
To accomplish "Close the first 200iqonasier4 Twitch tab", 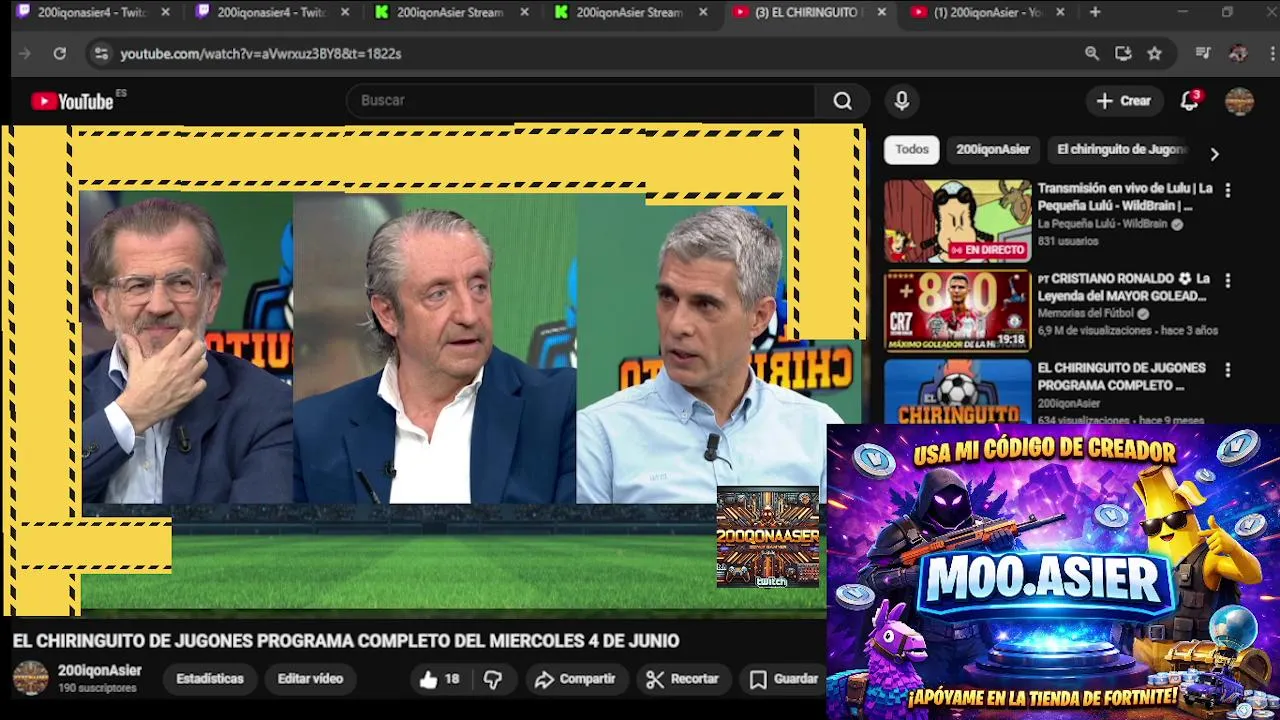I will [166, 12].
